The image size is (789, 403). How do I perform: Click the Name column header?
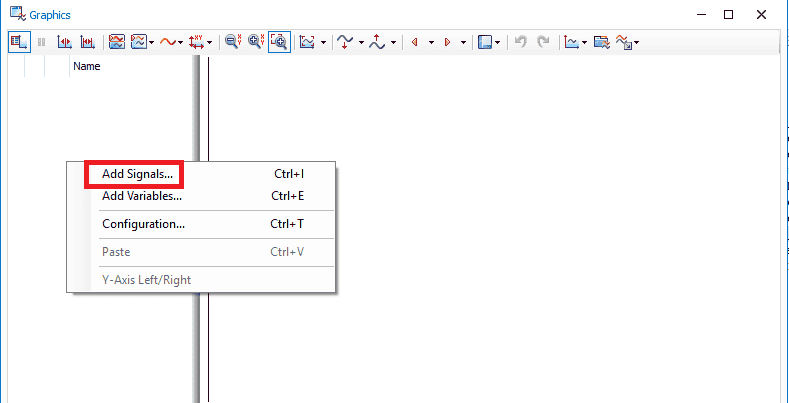pyautogui.click(x=87, y=67)
